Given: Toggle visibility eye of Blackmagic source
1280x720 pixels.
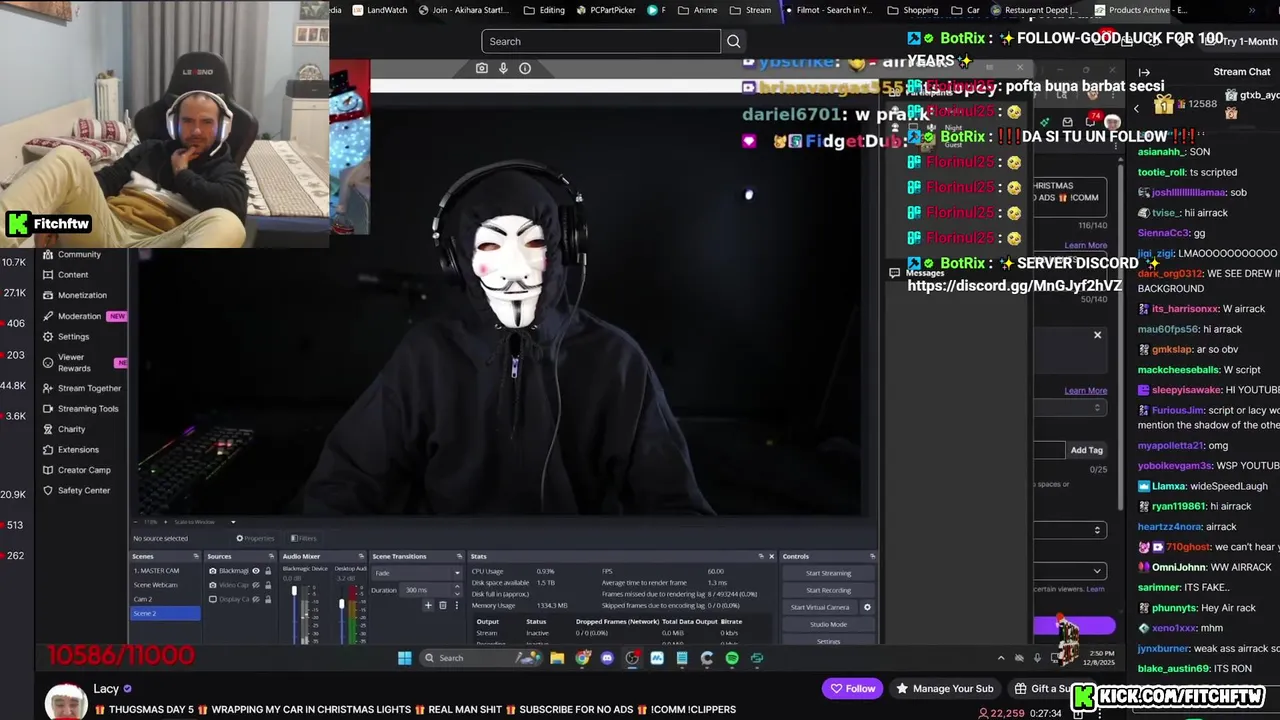Looking at the screenshot, I should [256, 571].
